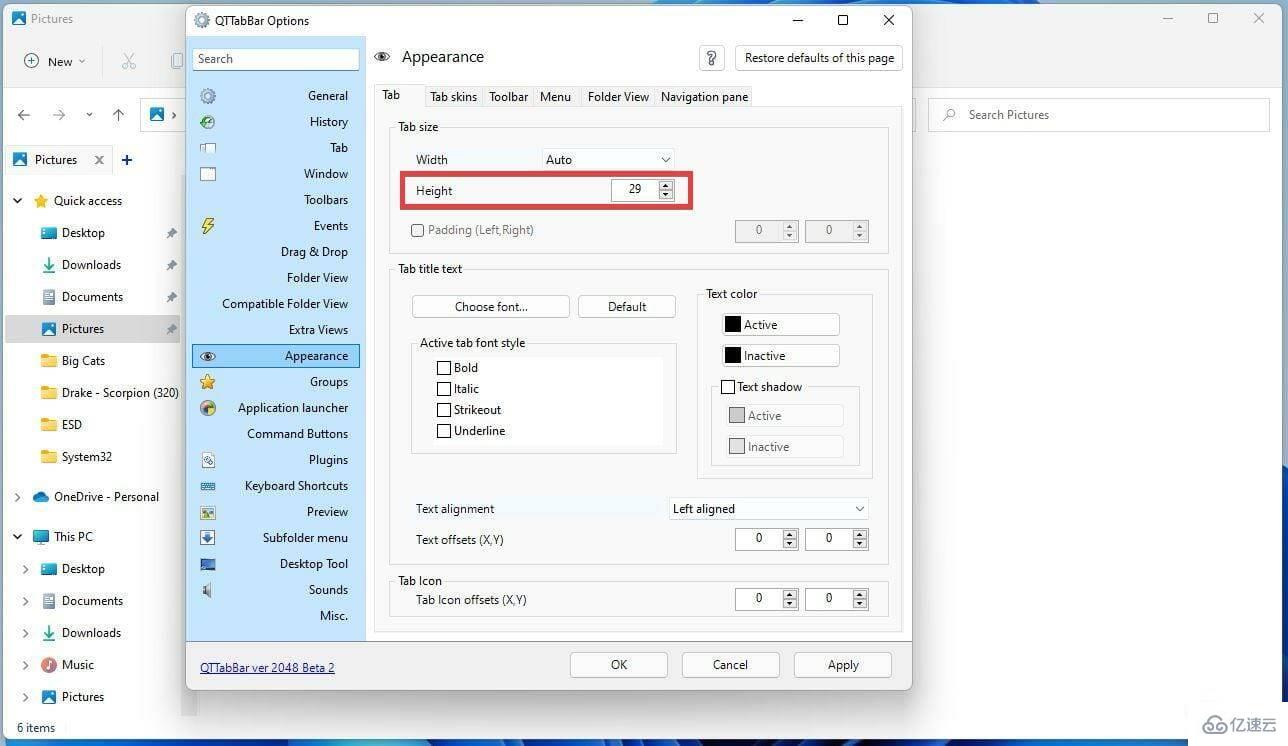The width and height of the screenshot is (1288, 746).
Task: Click the Default font button
Action: click(627, 307)
